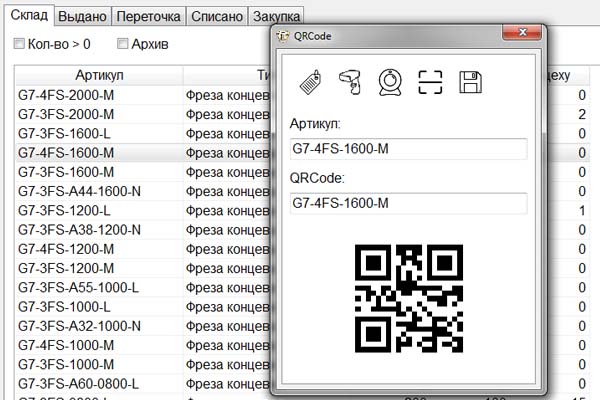Screen dimensions: 600x400
Task: Click value 2 in G7-3FS-2000-M row
Action: 582,114
